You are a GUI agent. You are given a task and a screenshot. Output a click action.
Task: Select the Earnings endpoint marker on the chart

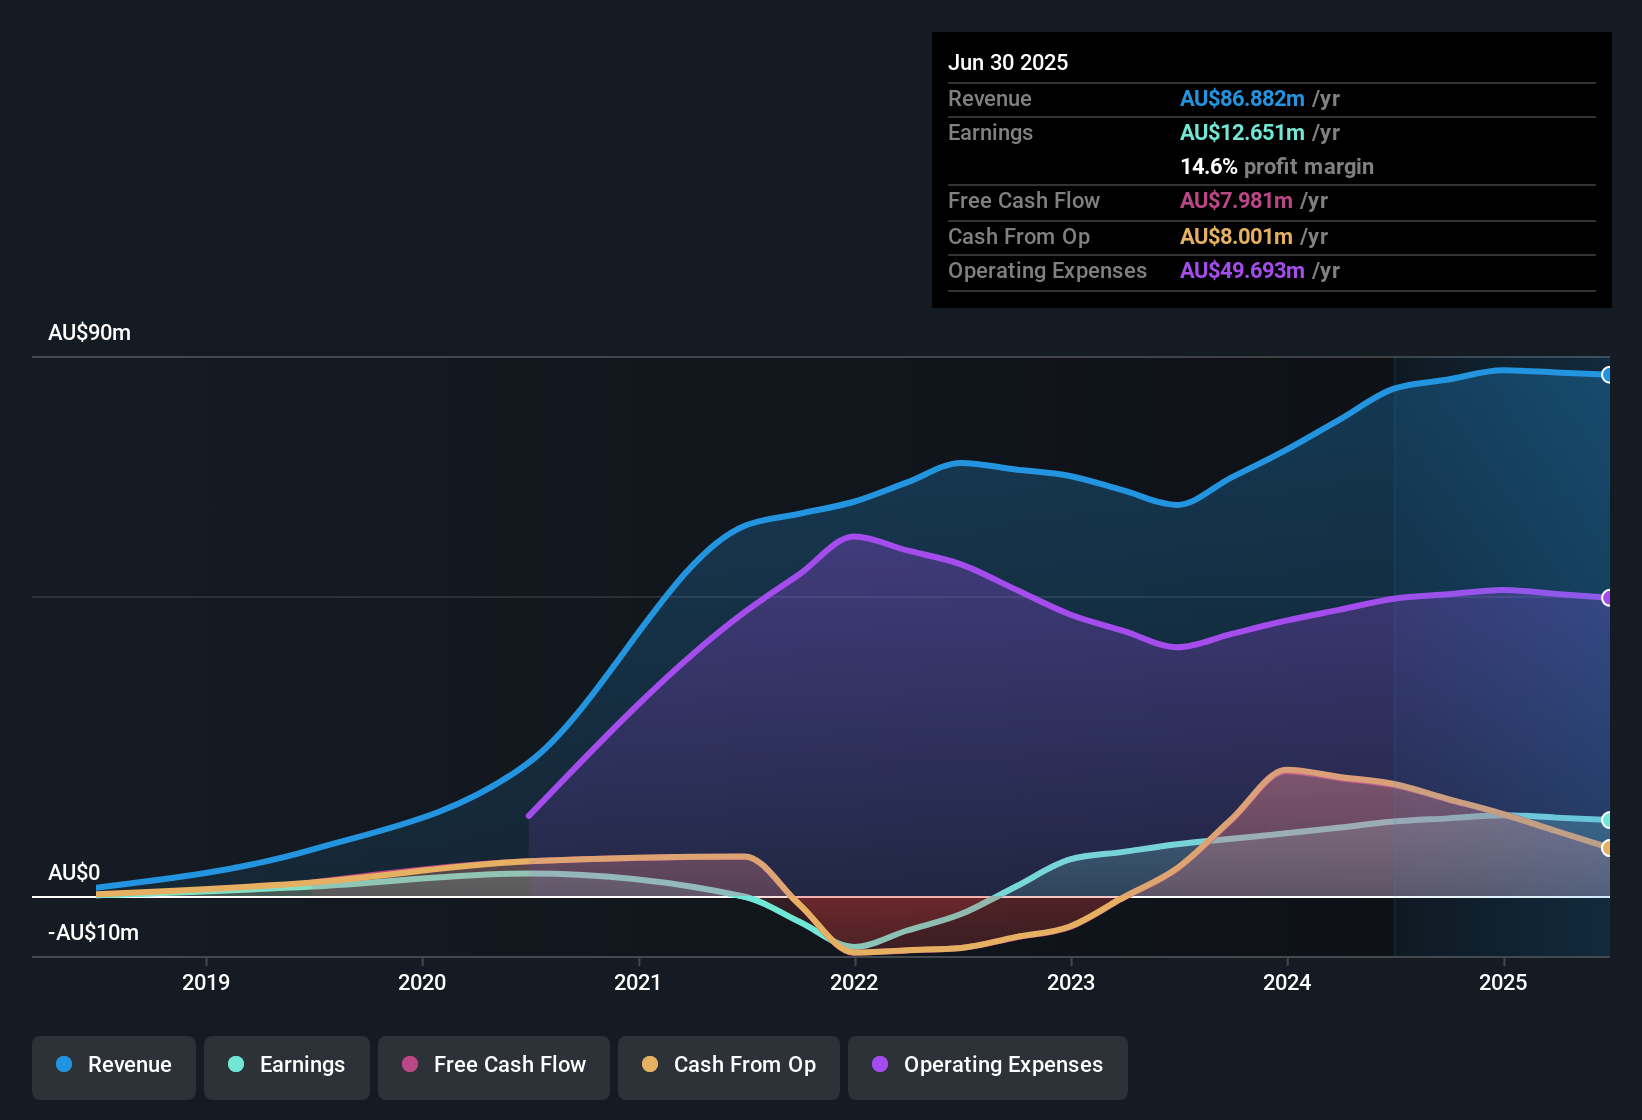(1608, 820)
